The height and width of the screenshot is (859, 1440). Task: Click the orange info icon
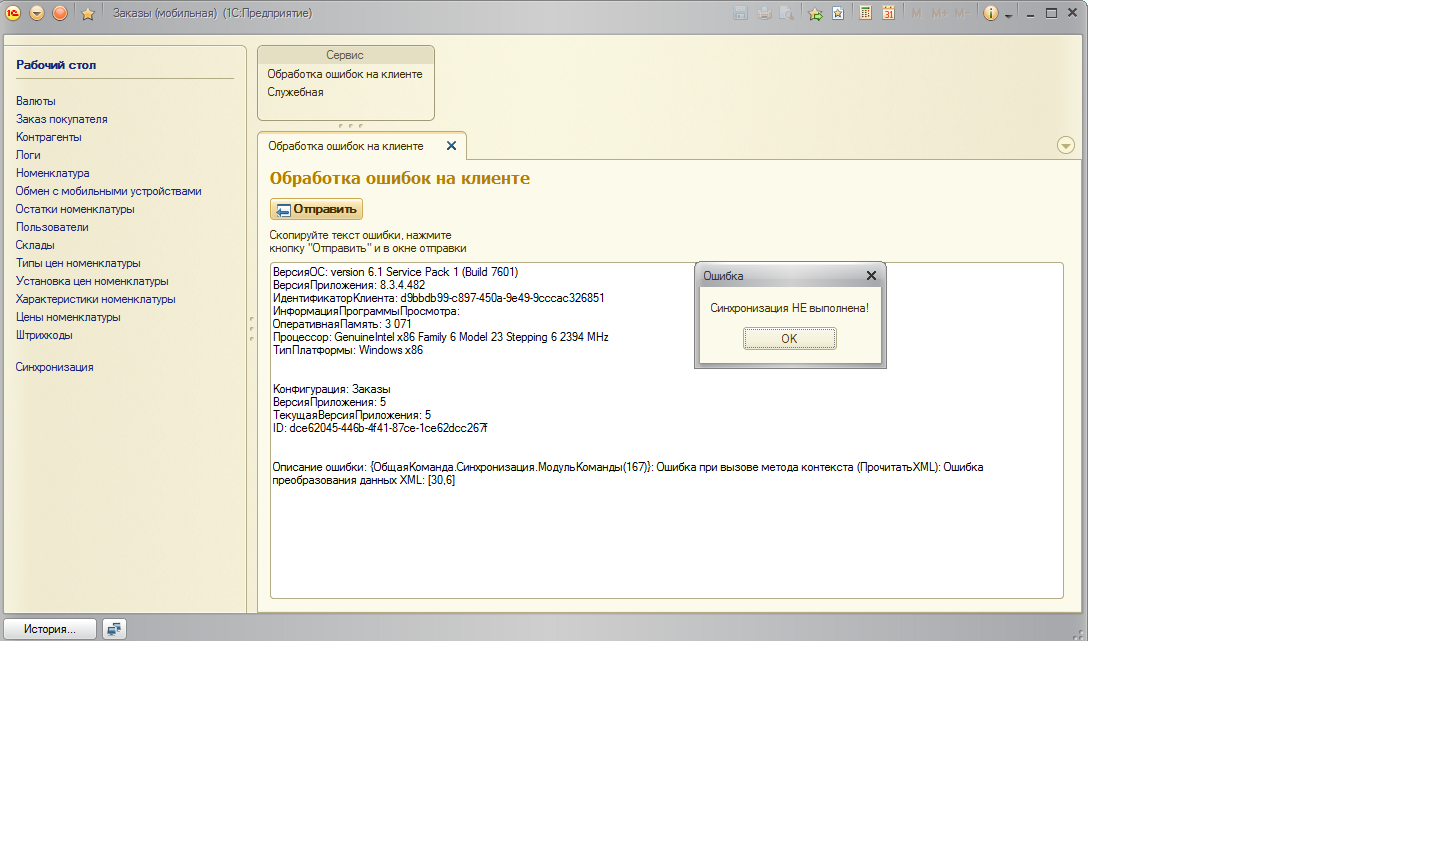pos(990,13)
